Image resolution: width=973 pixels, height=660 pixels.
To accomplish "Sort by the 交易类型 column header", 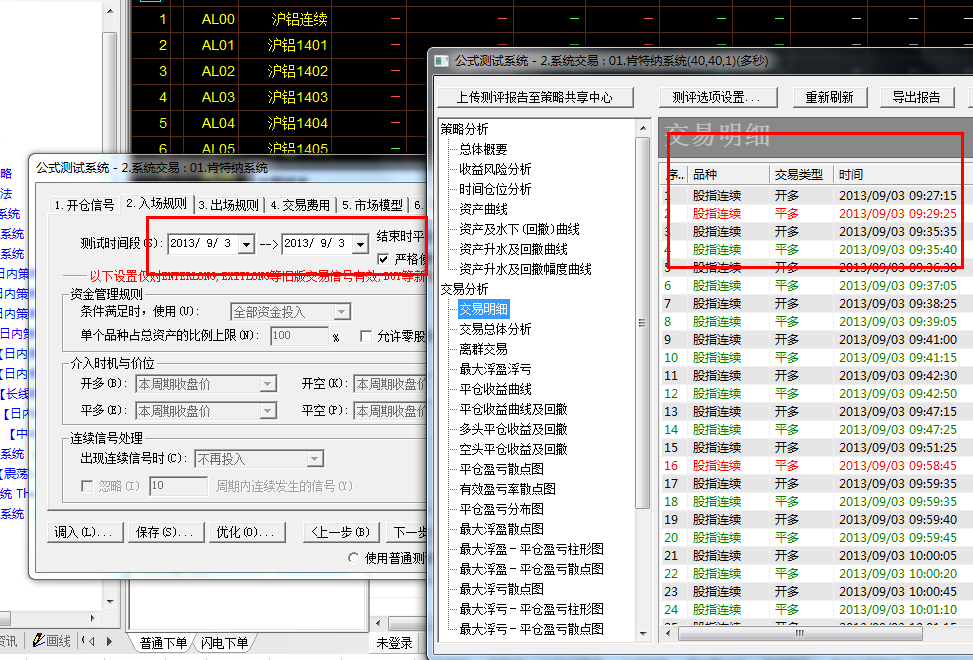I will (x=799, y=174).
